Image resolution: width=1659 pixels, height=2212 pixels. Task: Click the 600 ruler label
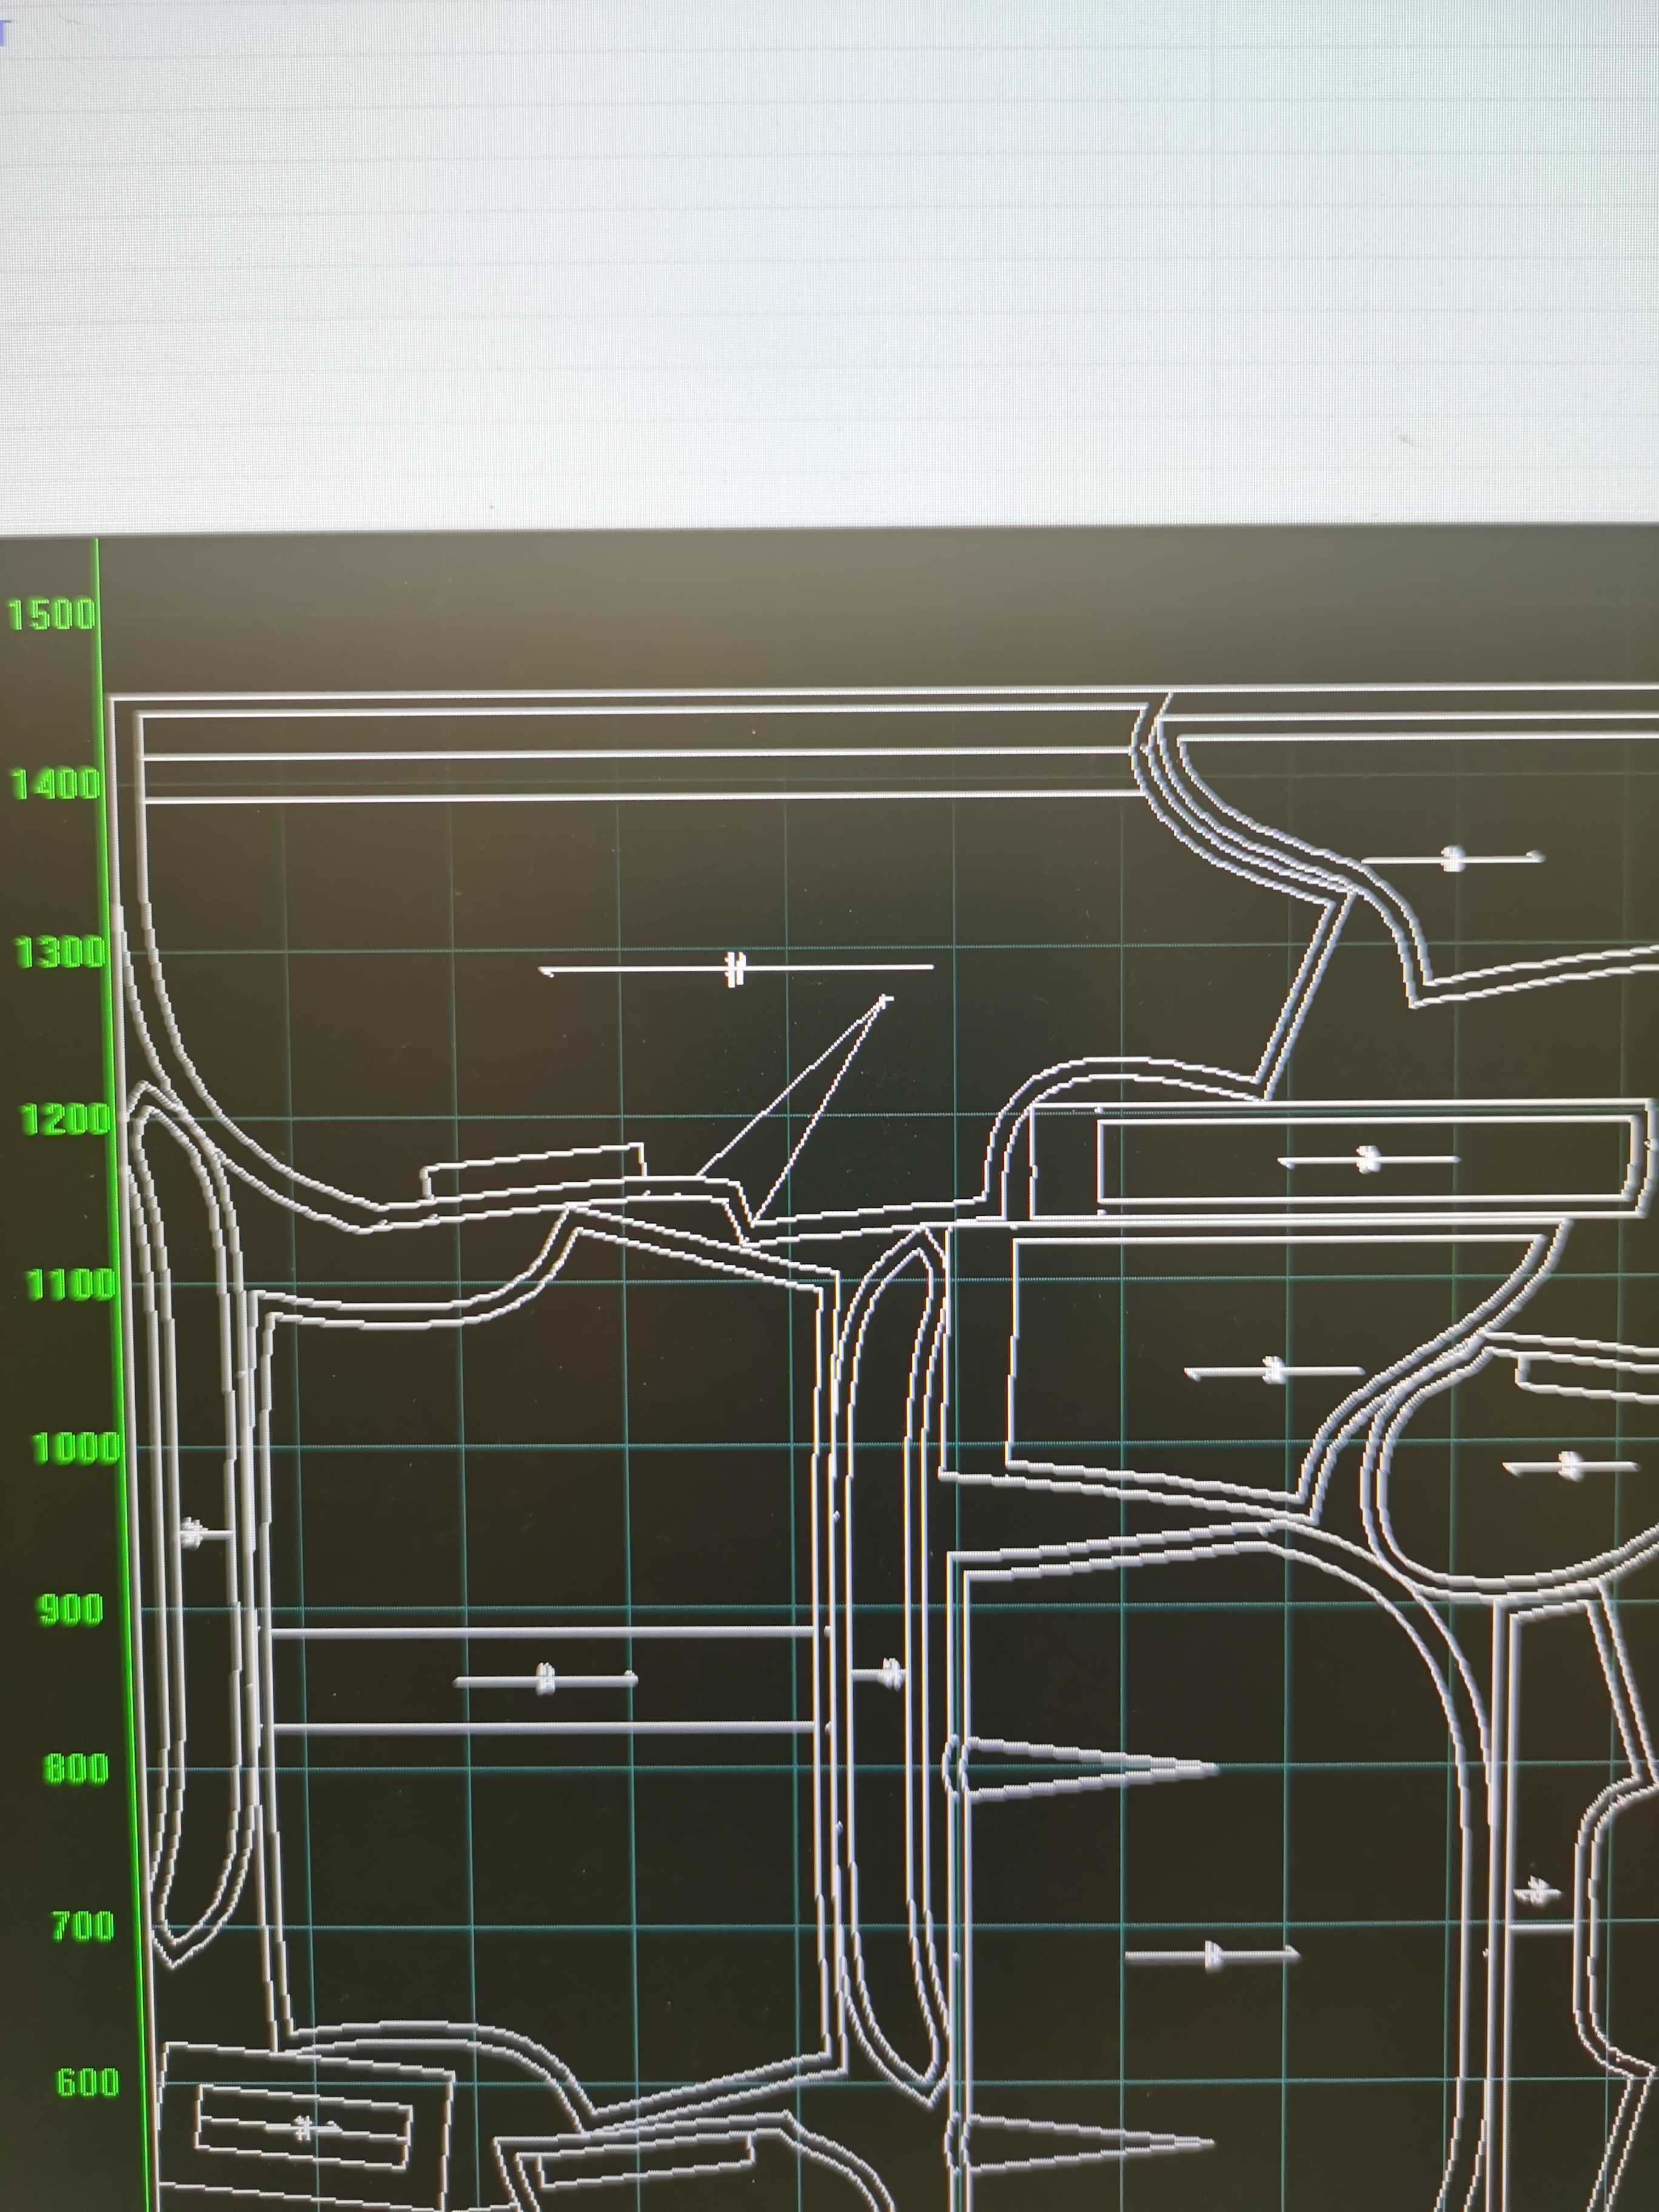(x=88, y=2082)
